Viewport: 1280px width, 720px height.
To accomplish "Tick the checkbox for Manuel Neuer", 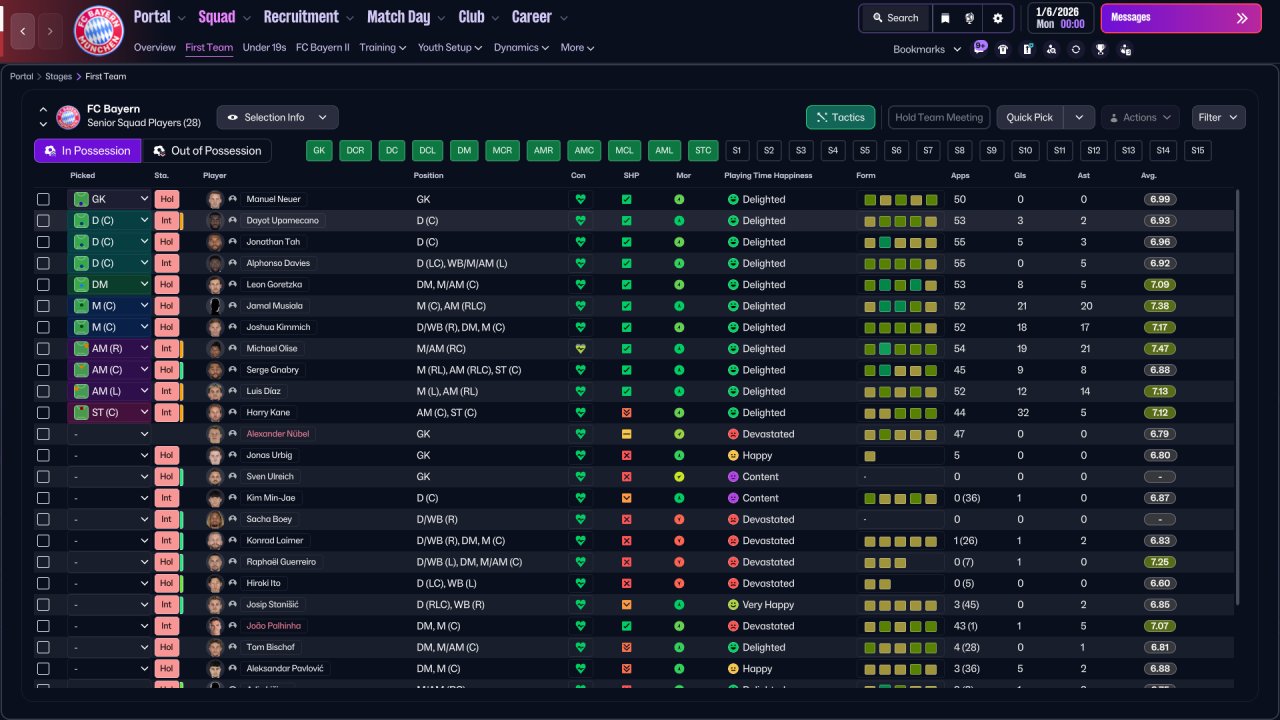I will [43, 199].
